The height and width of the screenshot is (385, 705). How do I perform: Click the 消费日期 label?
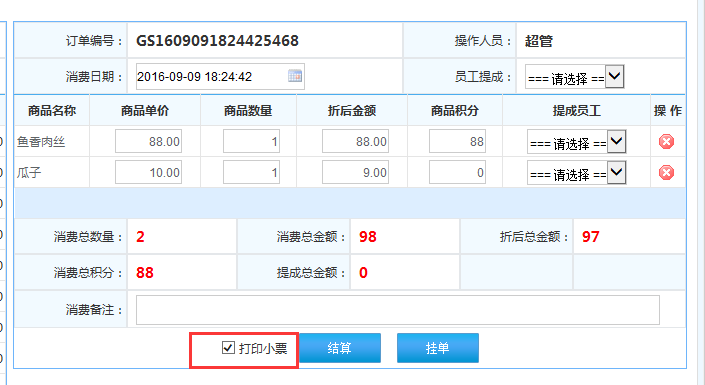click(94, 77)
